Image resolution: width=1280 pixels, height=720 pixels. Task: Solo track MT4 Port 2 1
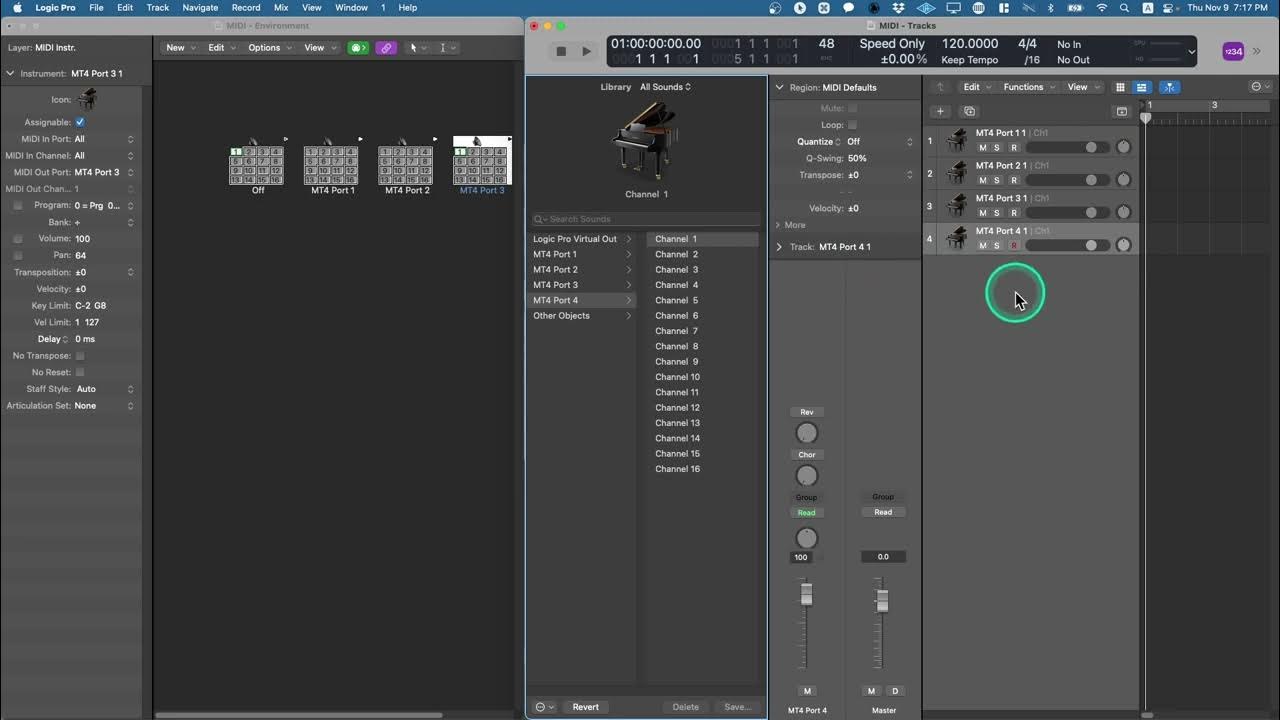click(x=997, y=180)
